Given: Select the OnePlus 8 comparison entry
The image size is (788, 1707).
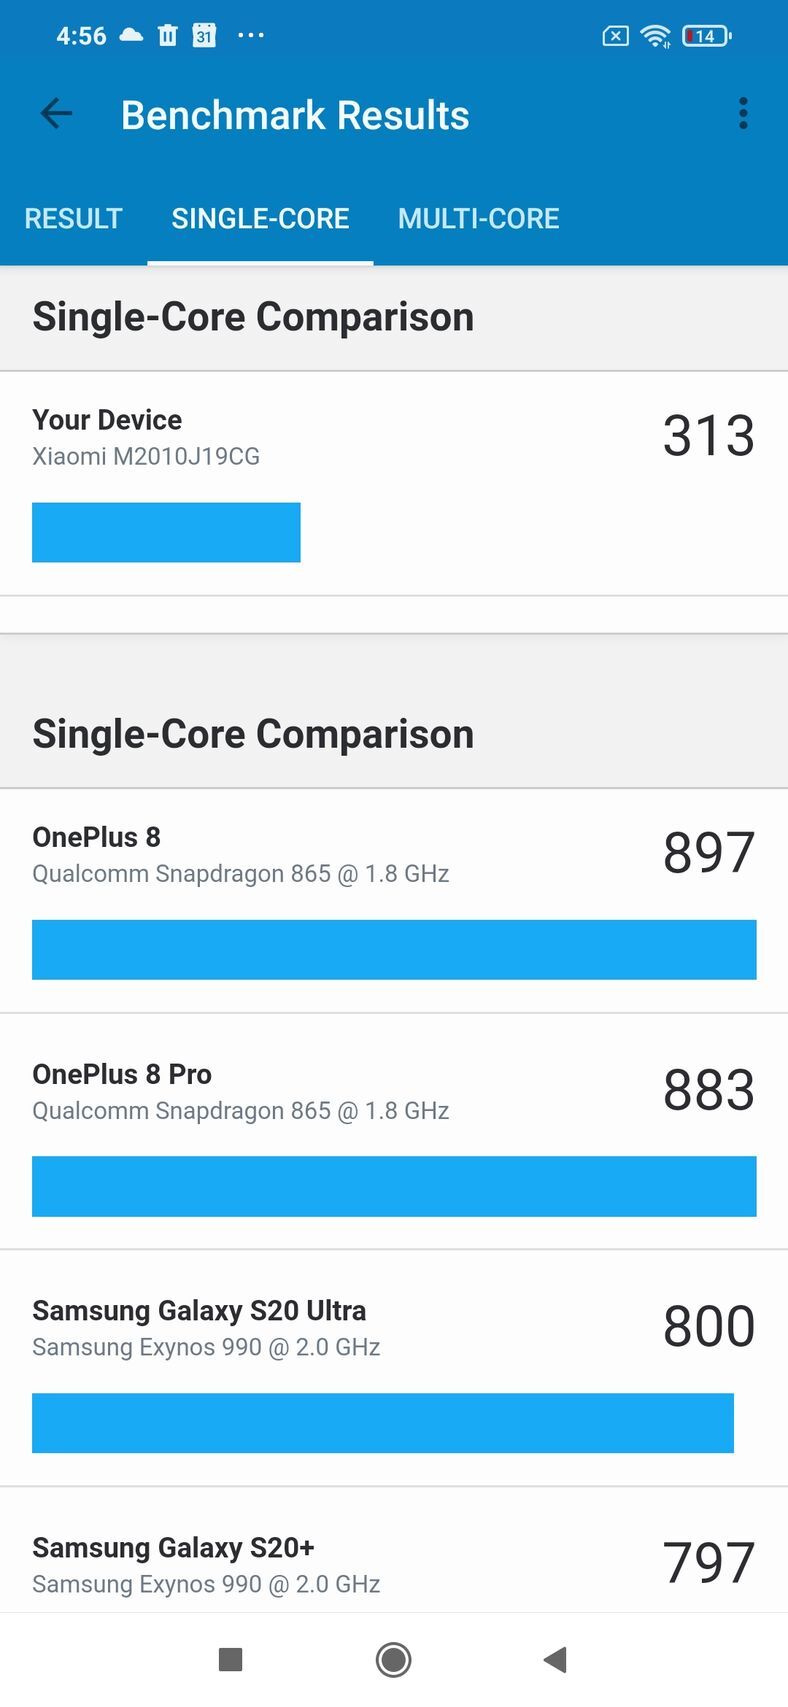Looking at the screenshot, I should click(x=394, y=900).
